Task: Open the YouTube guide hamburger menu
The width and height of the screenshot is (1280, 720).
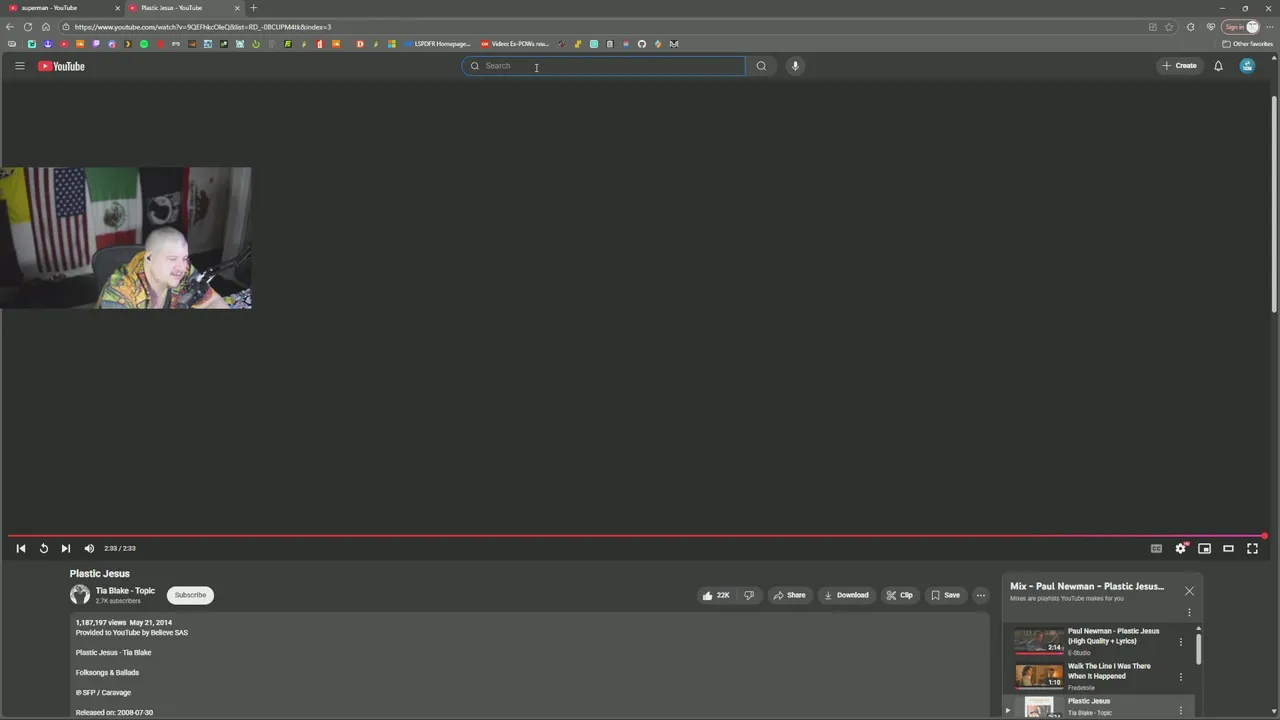Action: click(x=19, y=66)
